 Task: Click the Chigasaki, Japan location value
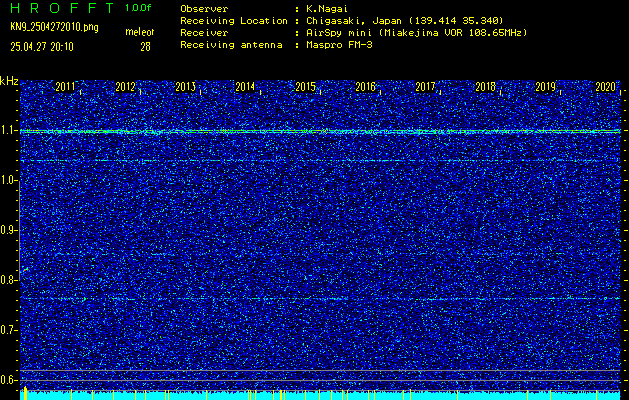405,21
